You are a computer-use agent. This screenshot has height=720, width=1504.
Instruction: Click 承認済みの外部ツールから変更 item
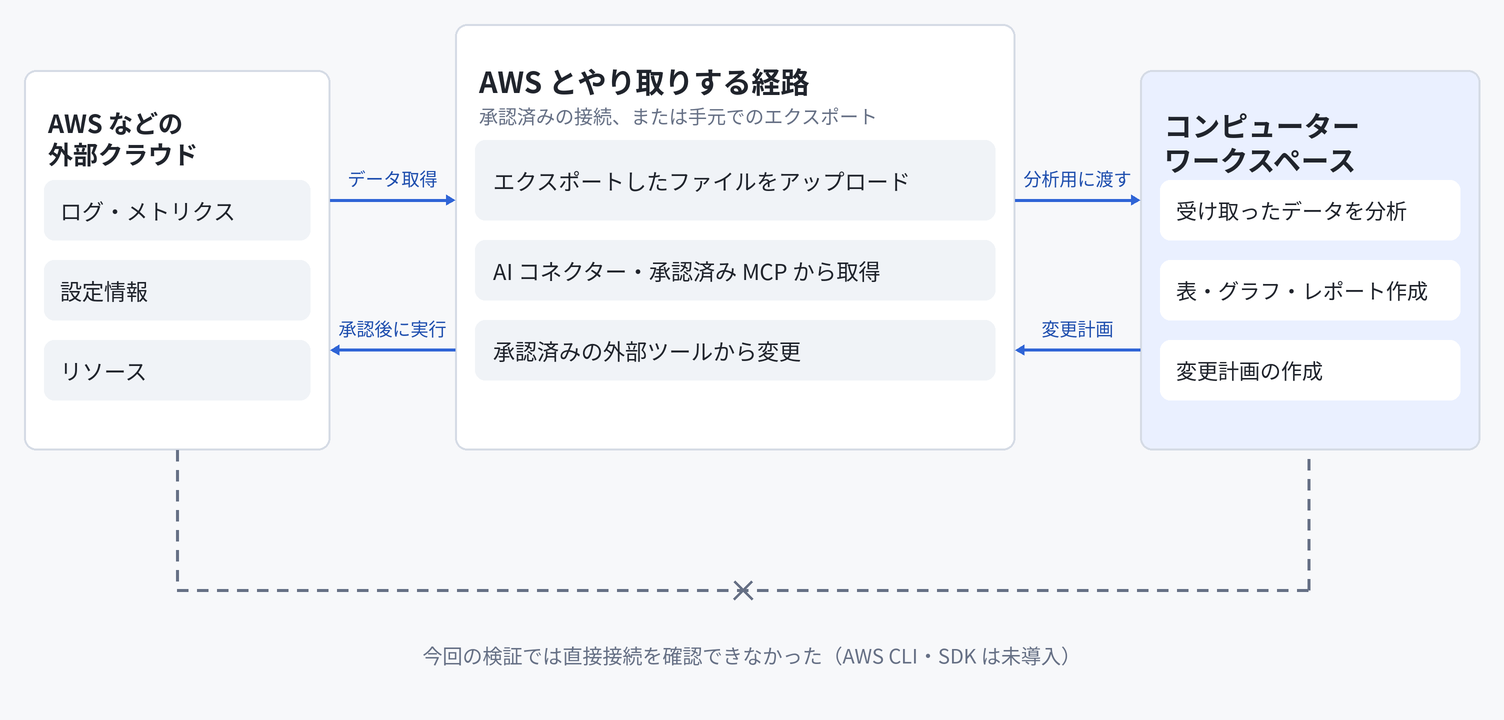[735, 350]
